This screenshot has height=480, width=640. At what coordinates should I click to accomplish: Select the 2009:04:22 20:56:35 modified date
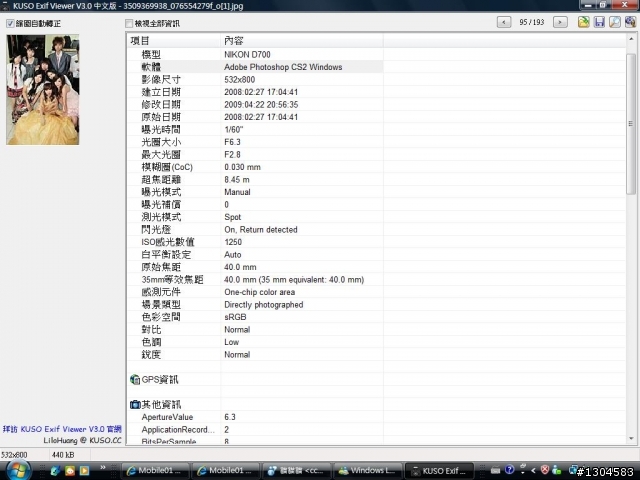261,104
